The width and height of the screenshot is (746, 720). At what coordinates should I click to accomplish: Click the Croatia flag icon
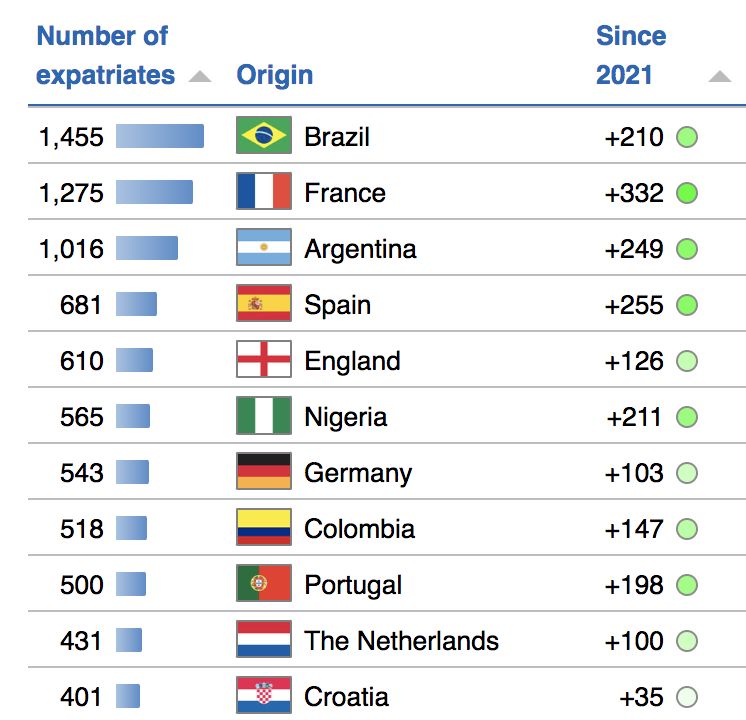tap(264, 695)
